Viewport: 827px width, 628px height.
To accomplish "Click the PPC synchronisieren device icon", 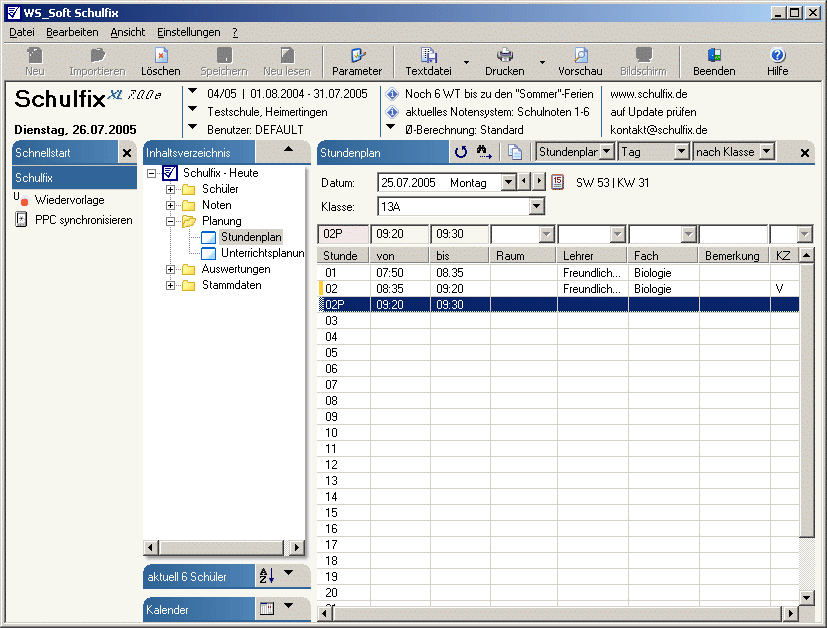I will pos(21,219).
